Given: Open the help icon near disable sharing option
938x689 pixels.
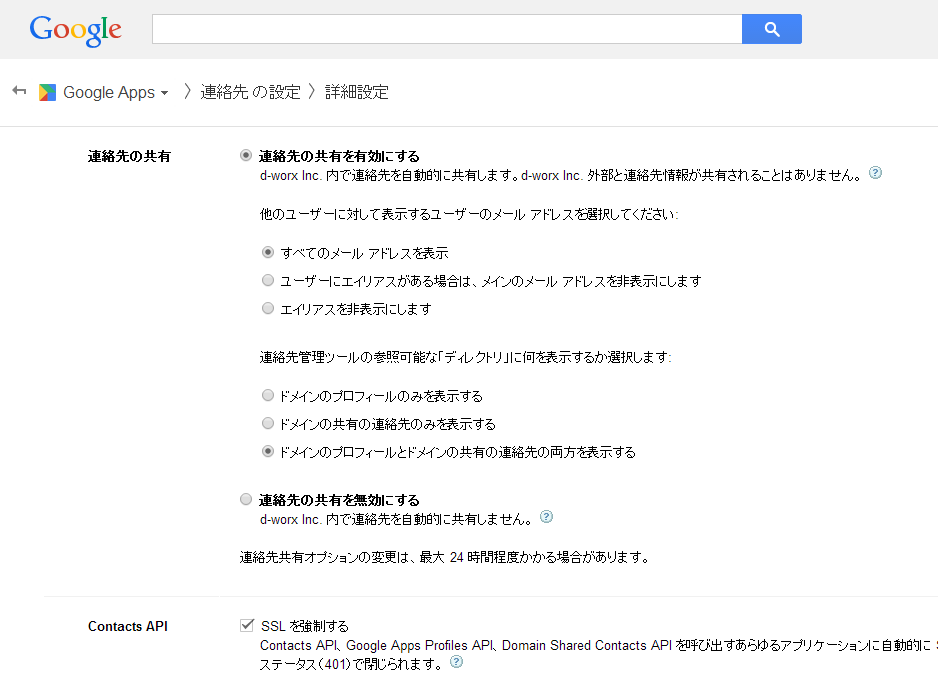Looking at the screenshot, I should coord(546,517).
